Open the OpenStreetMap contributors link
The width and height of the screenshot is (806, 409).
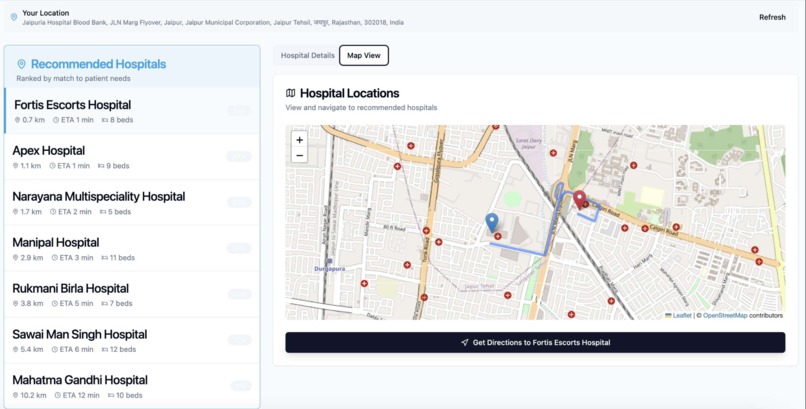coord(725,315)
